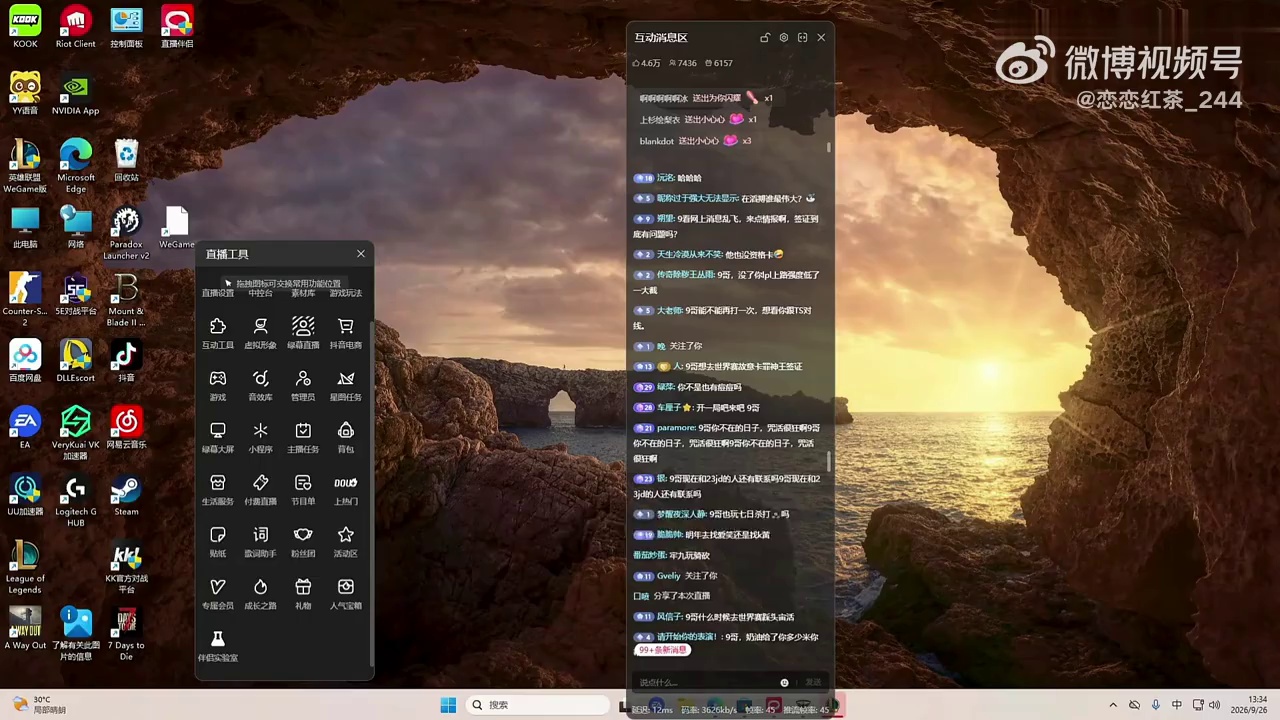The height and width of the screenshot is (720, 1280).
Task: Open 虚拟形象 virtual avatar tool
Action: [x=260, y=333]
